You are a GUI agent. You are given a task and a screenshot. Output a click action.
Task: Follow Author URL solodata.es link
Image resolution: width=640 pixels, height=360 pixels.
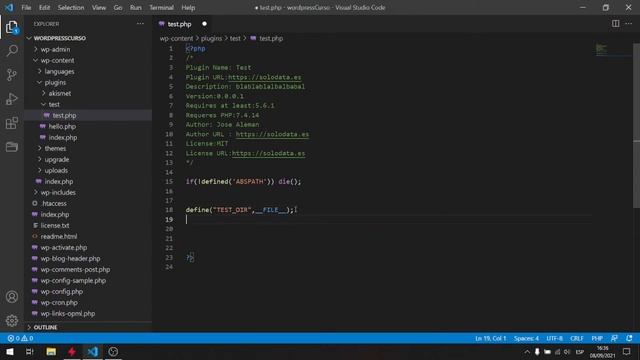pos(272,134)
